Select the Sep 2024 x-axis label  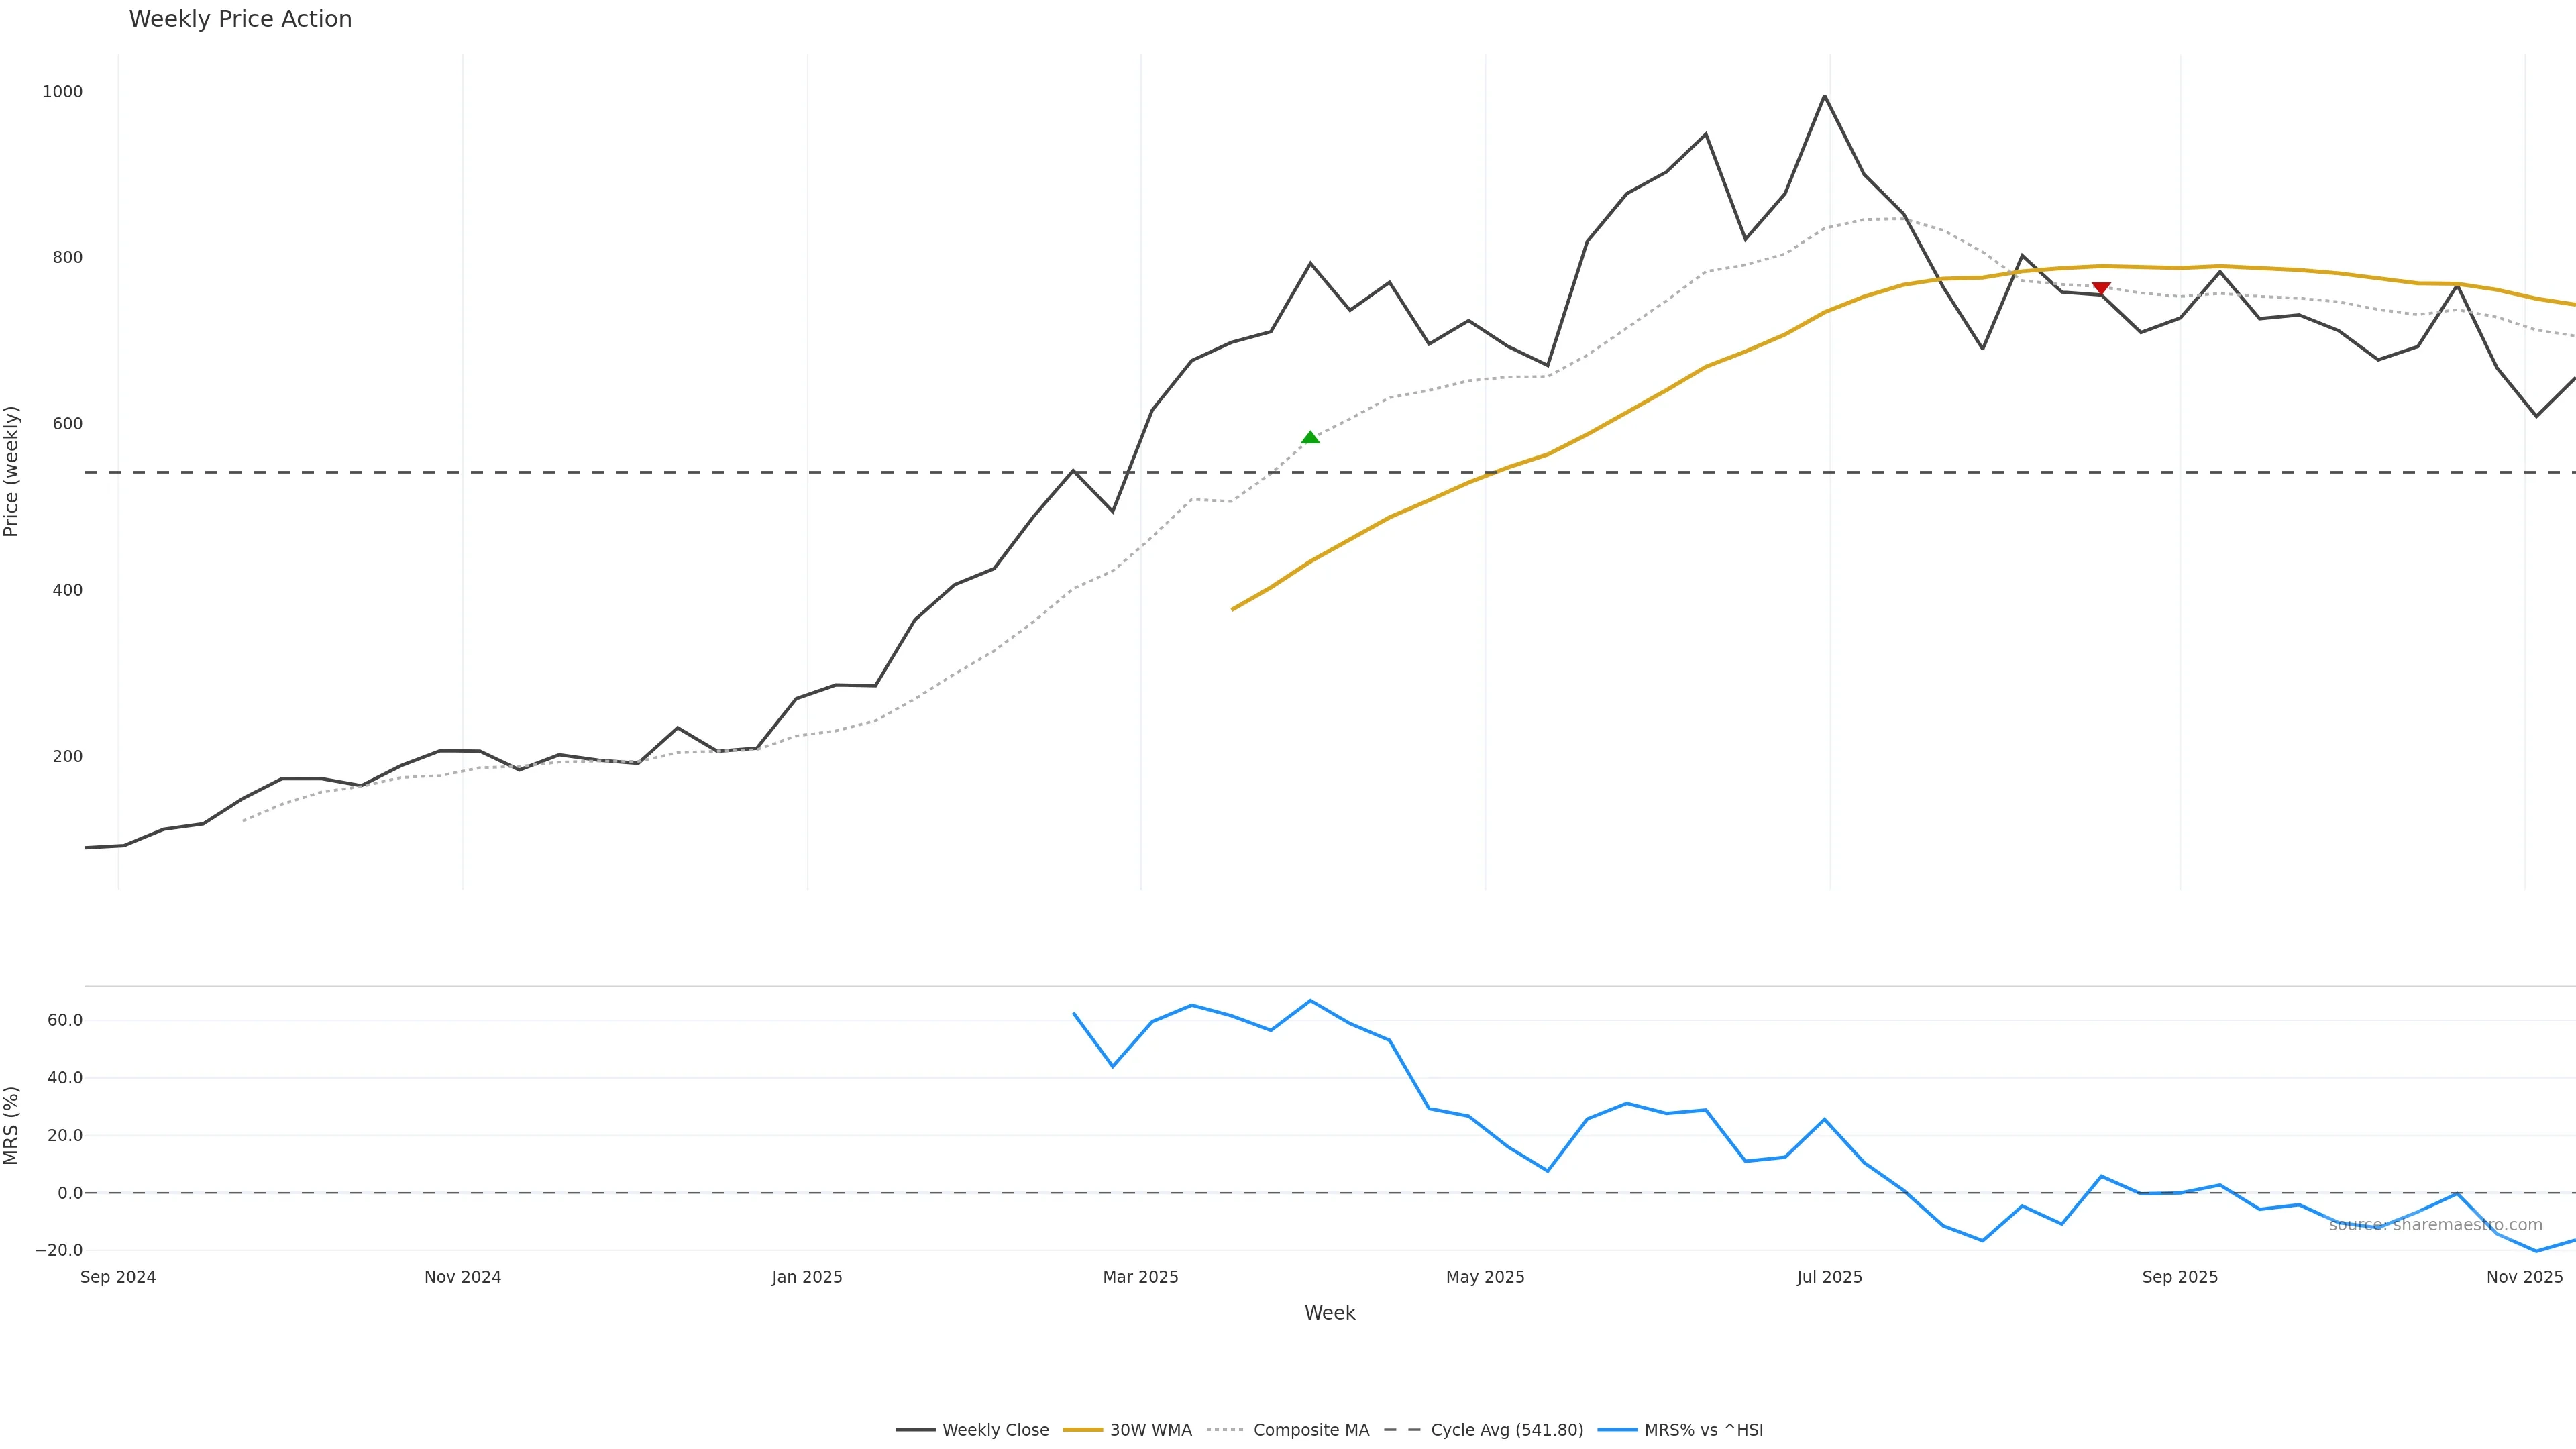pos(118,1277)
